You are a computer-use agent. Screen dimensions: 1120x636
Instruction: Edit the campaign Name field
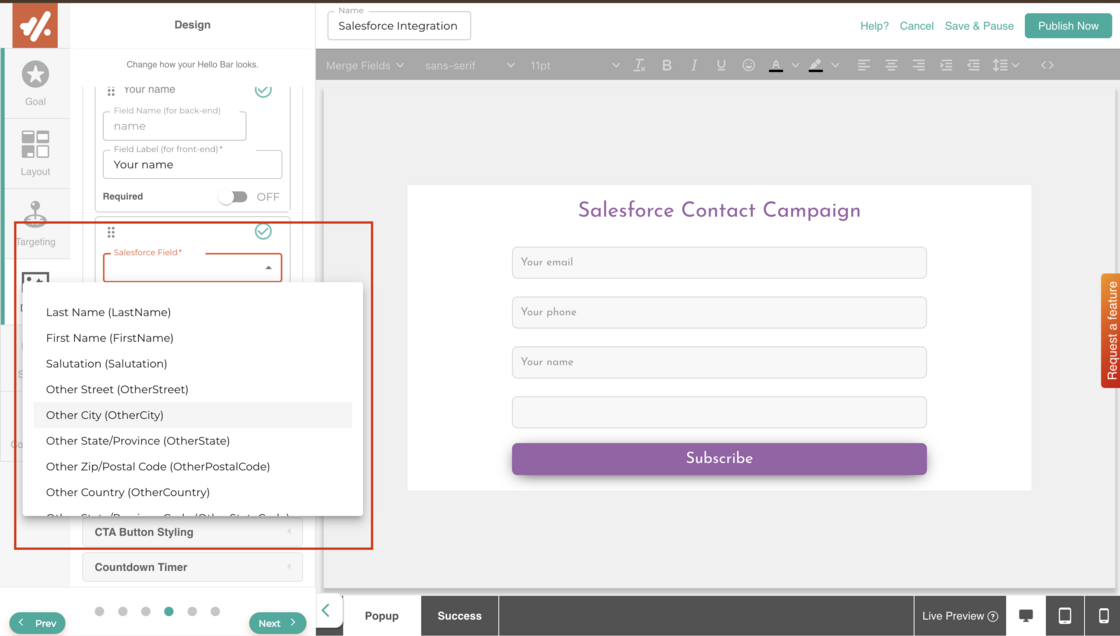point(399,26)
